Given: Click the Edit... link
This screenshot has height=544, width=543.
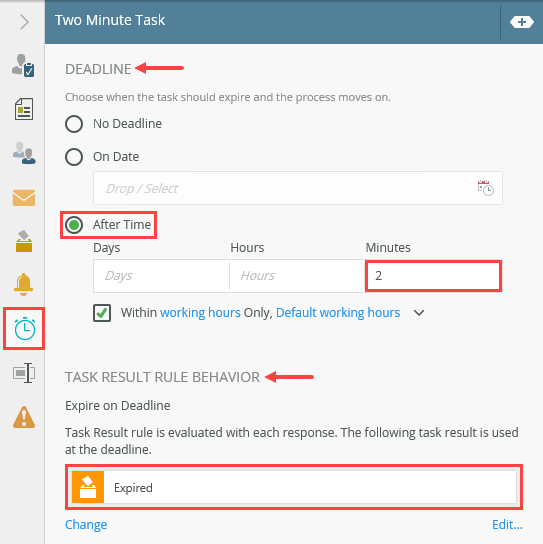Looking at the screenshot, I should pos(507,525).
